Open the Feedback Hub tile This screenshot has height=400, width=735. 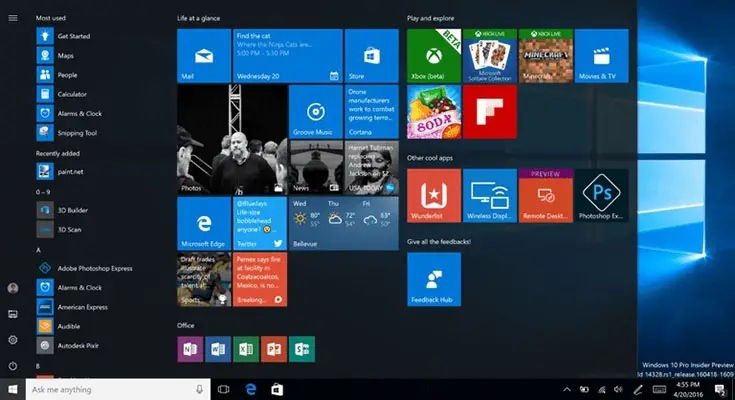coord(434,279)
